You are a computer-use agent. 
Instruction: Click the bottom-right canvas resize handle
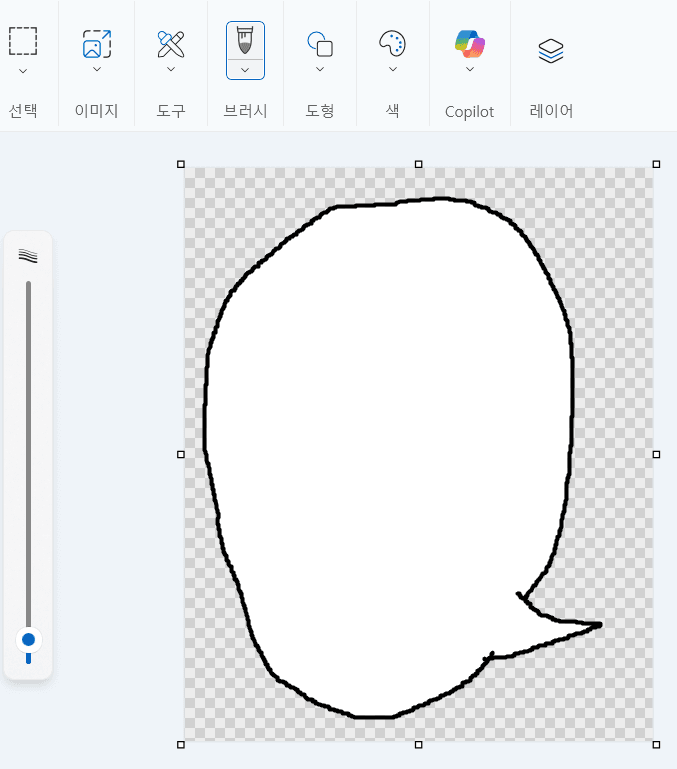tap(656, 744)
